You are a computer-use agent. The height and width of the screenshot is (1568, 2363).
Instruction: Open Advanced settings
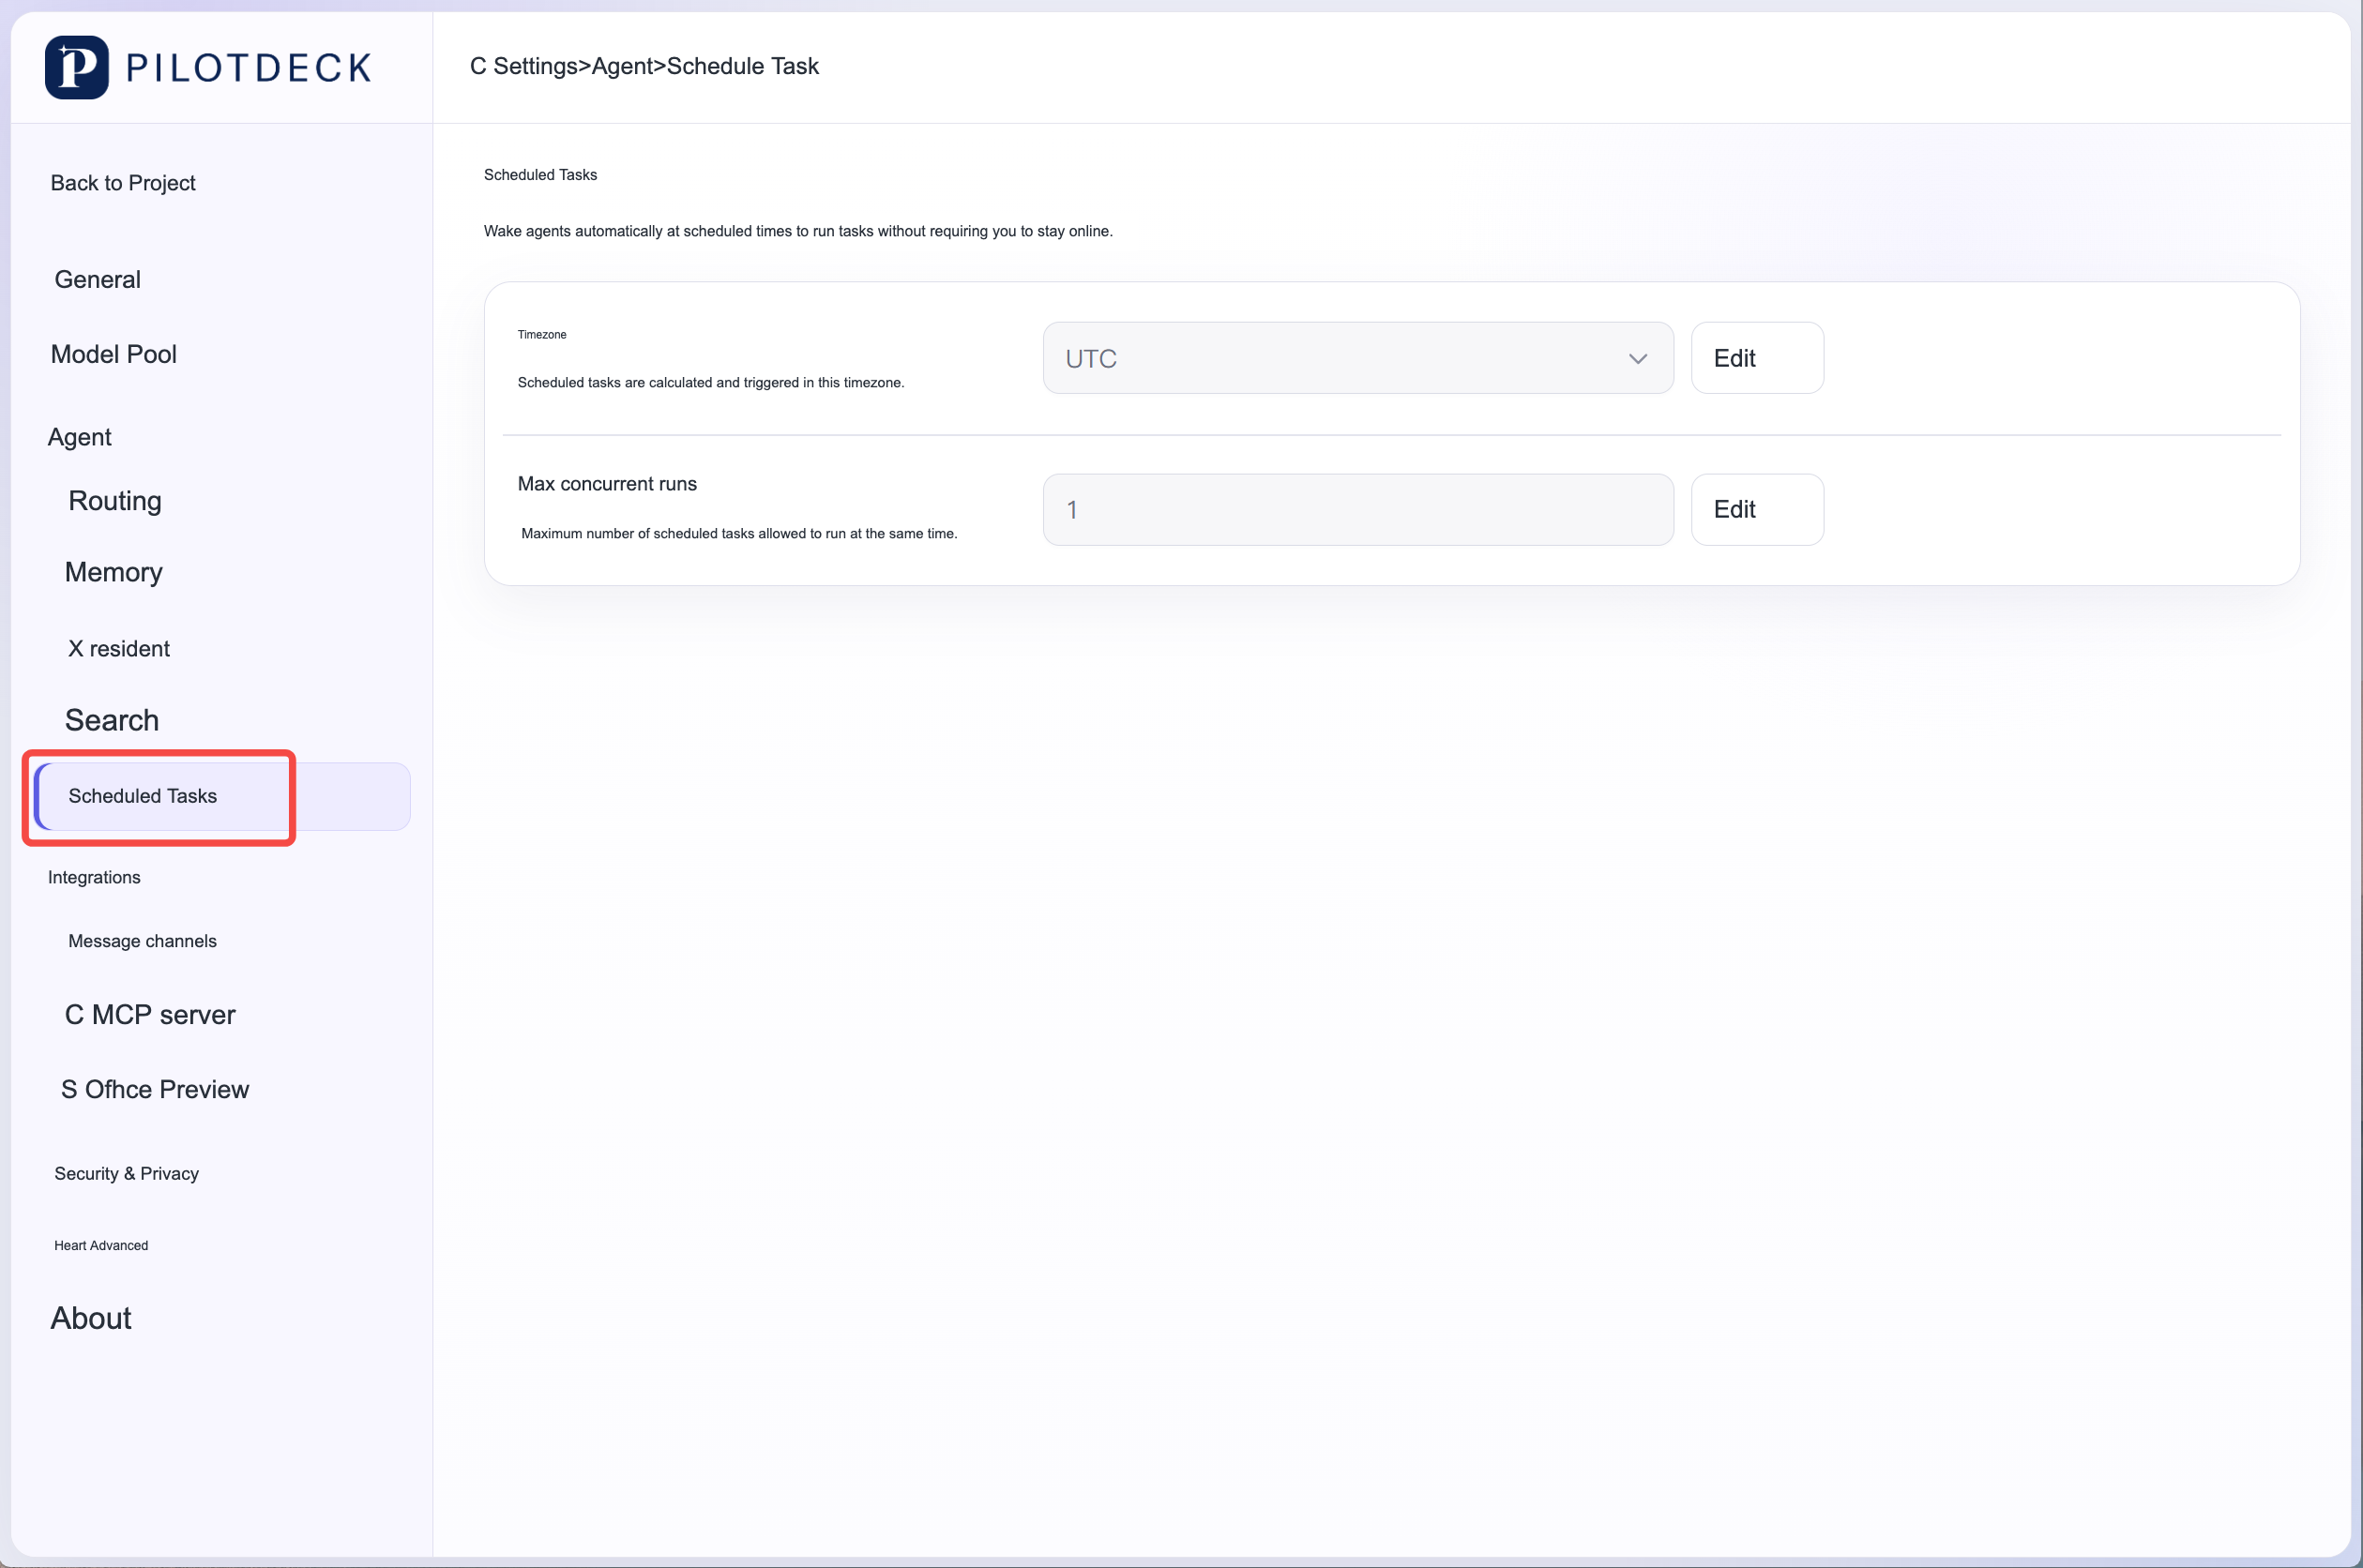101,1245
